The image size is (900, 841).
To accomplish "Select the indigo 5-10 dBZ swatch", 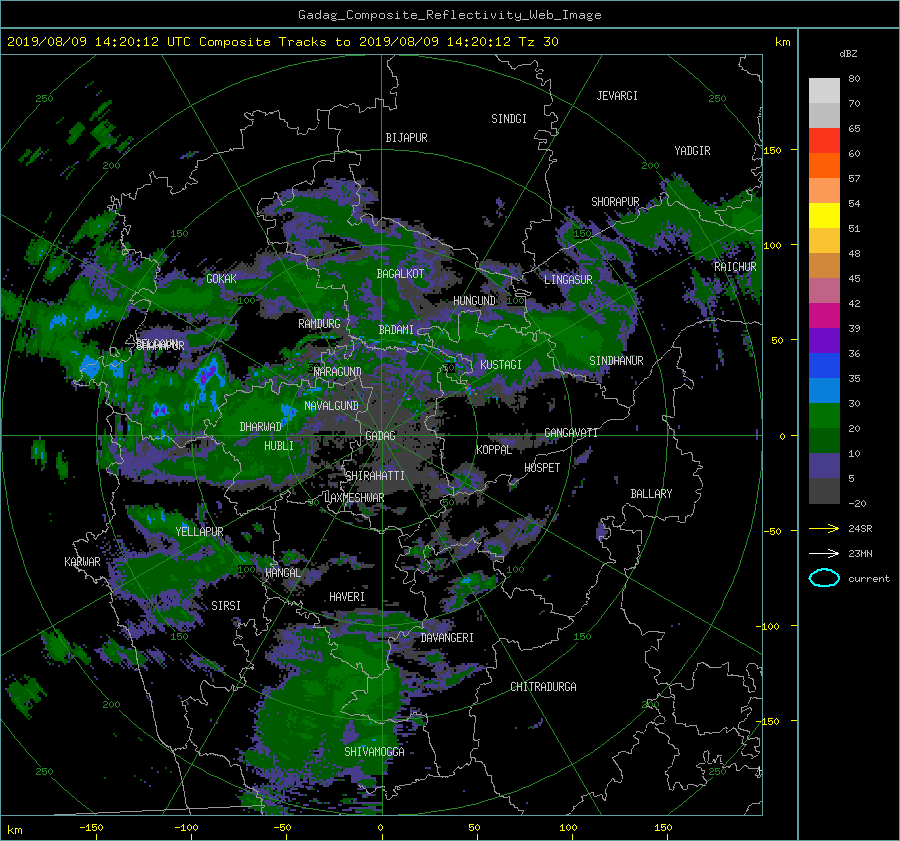I will pyautogui.click(x=824, y=466).
